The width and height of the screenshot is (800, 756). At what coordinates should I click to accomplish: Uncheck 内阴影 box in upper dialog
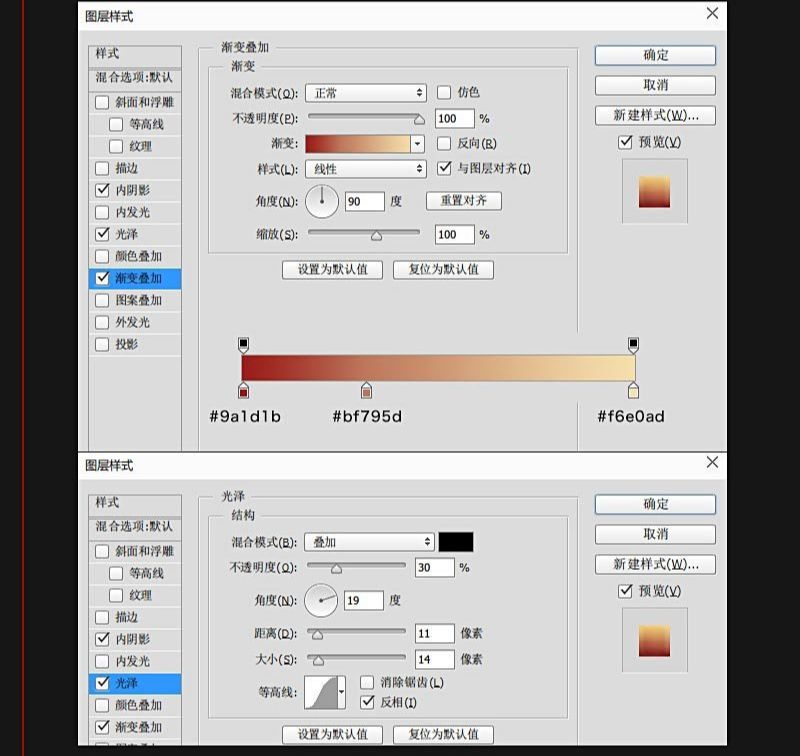pyautogui.click(x=102, y=190)
